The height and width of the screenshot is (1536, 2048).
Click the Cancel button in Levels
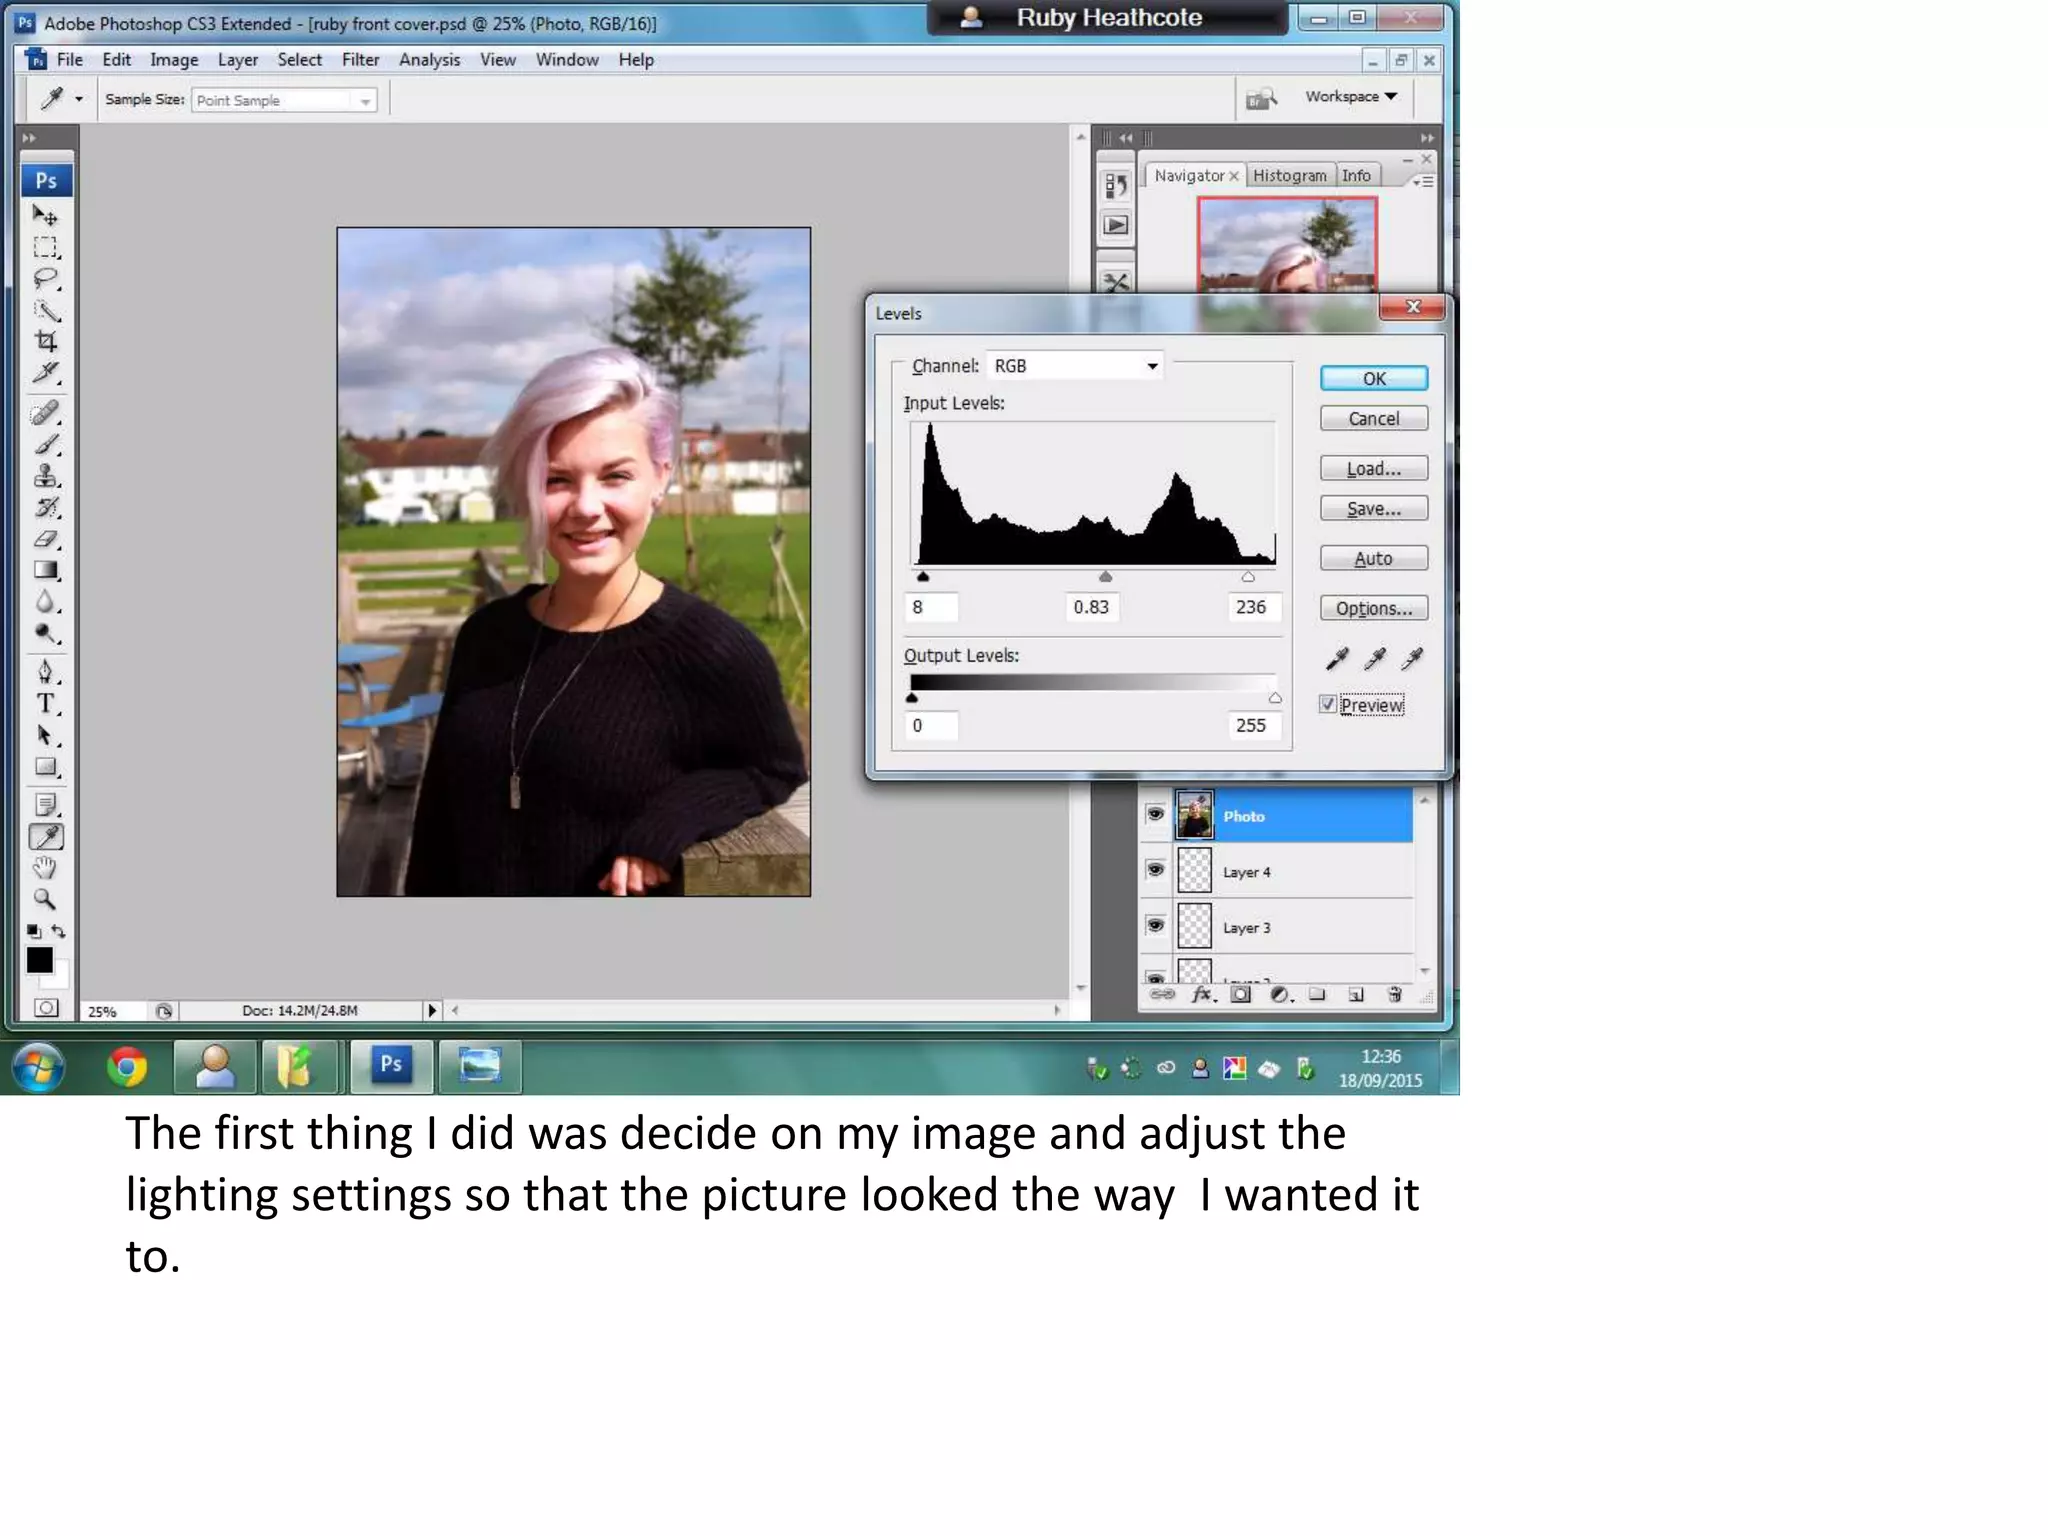tap(1373, 419)
